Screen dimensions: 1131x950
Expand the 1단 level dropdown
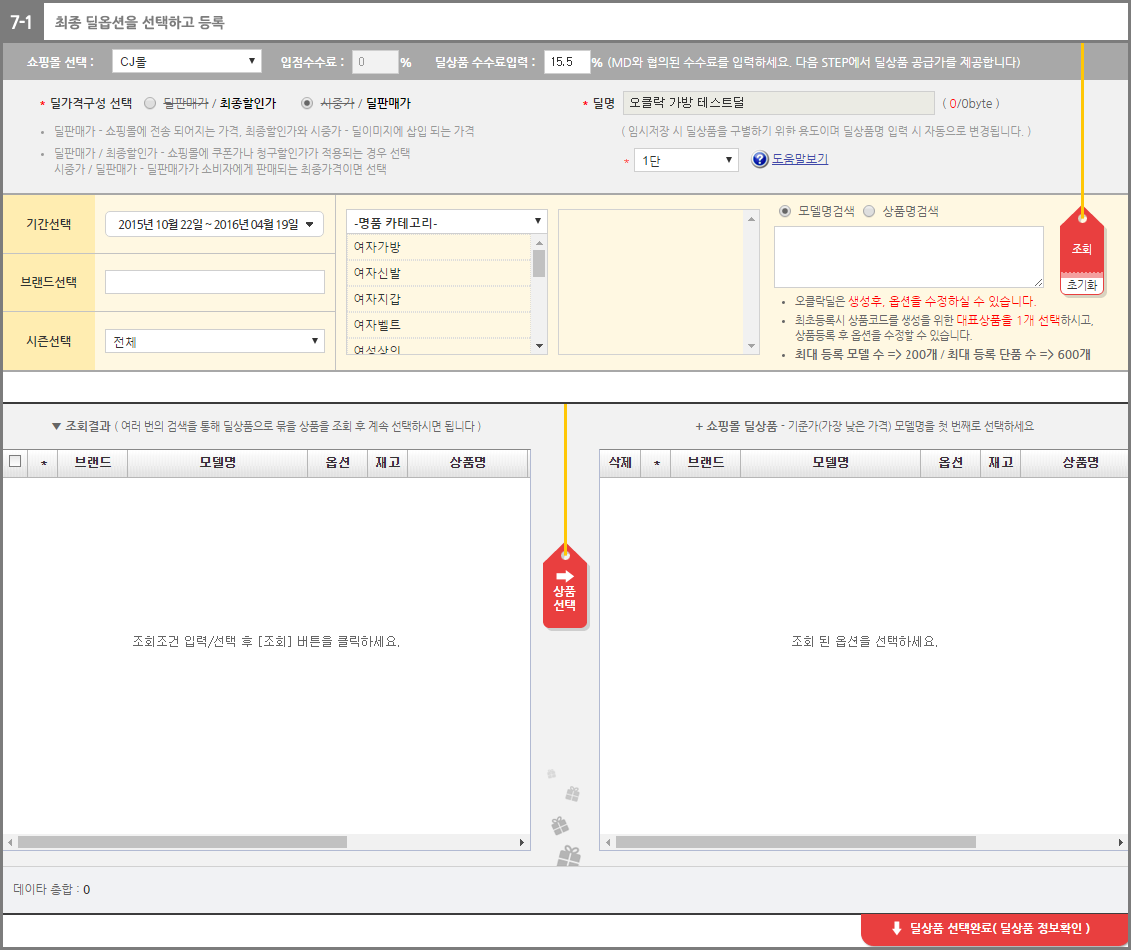(685, 160)
